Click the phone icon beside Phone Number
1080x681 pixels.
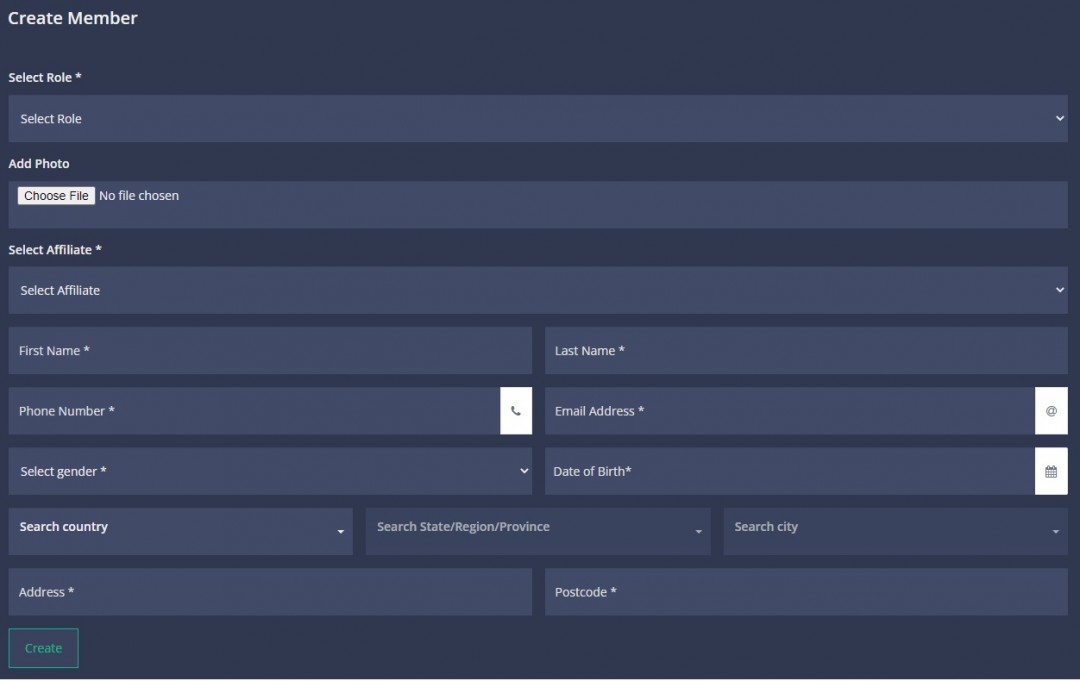click(516, 411)
